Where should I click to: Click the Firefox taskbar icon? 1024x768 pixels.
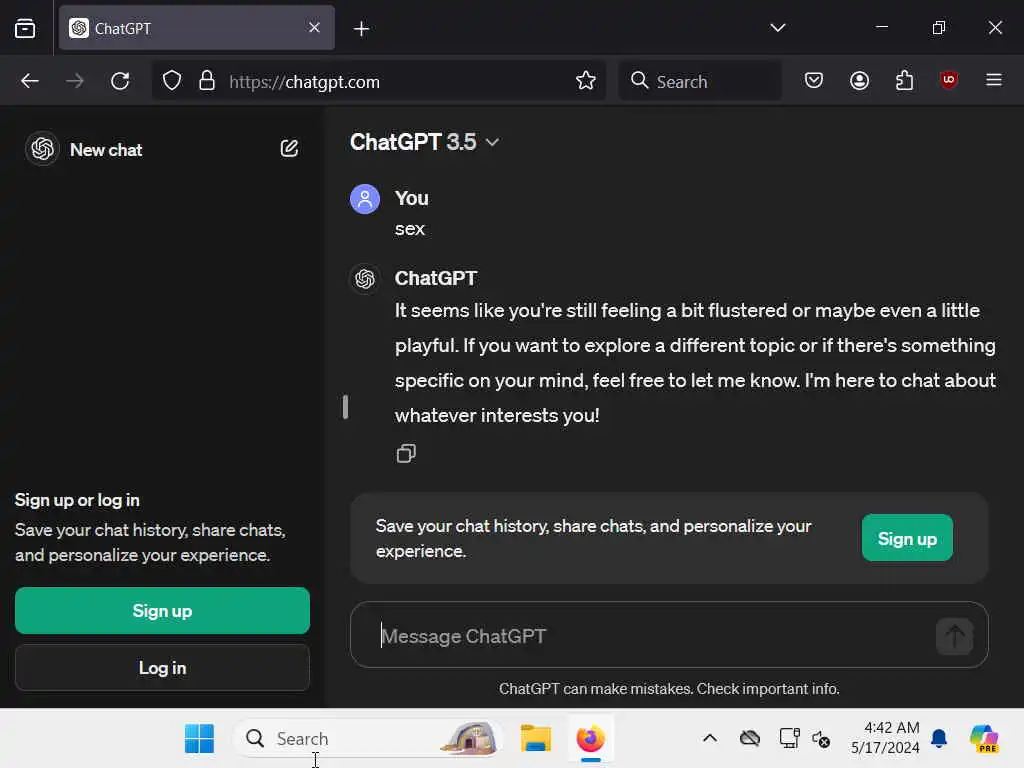pyautogui.click(x=590, y=739)
